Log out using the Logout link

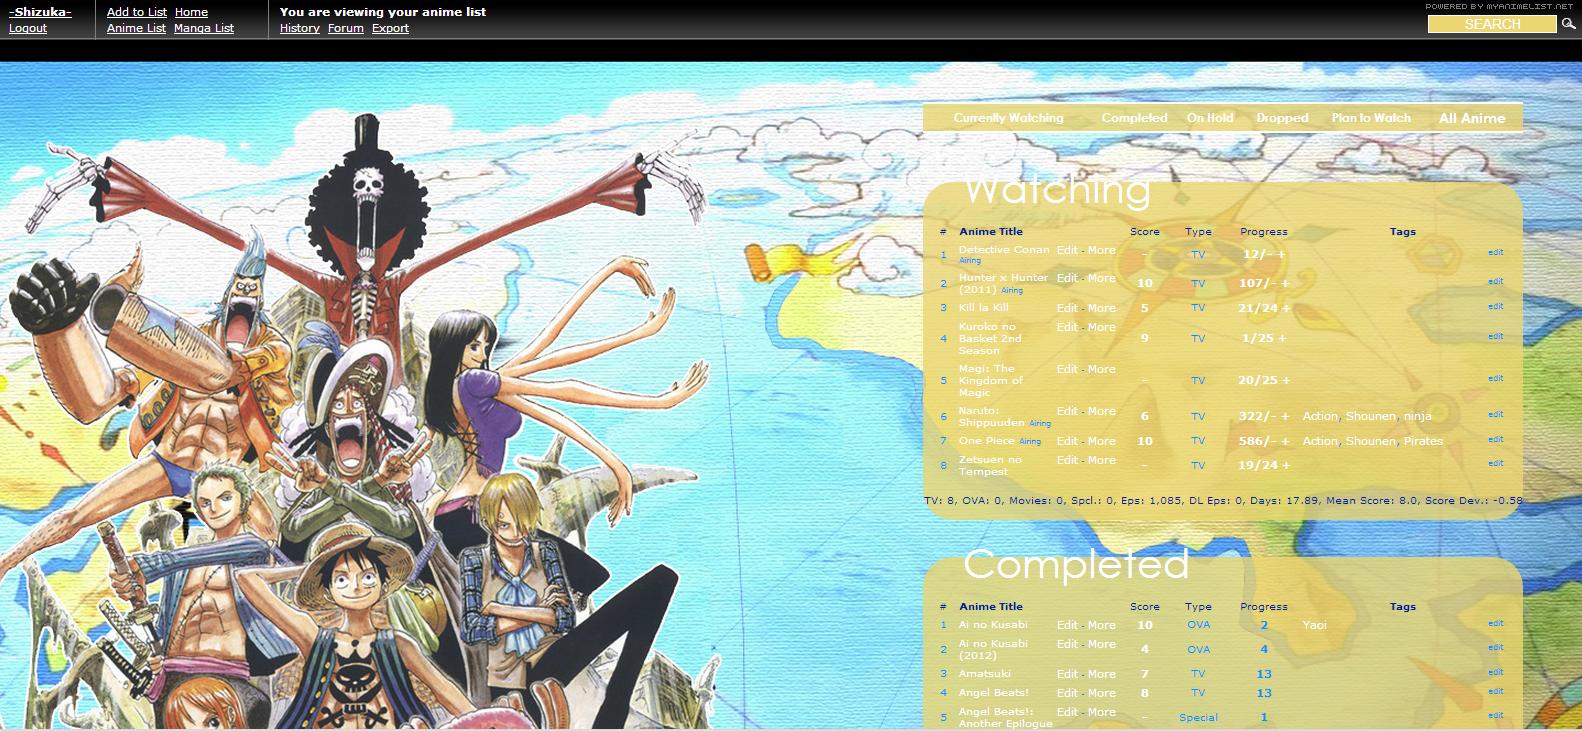(28, 28)
